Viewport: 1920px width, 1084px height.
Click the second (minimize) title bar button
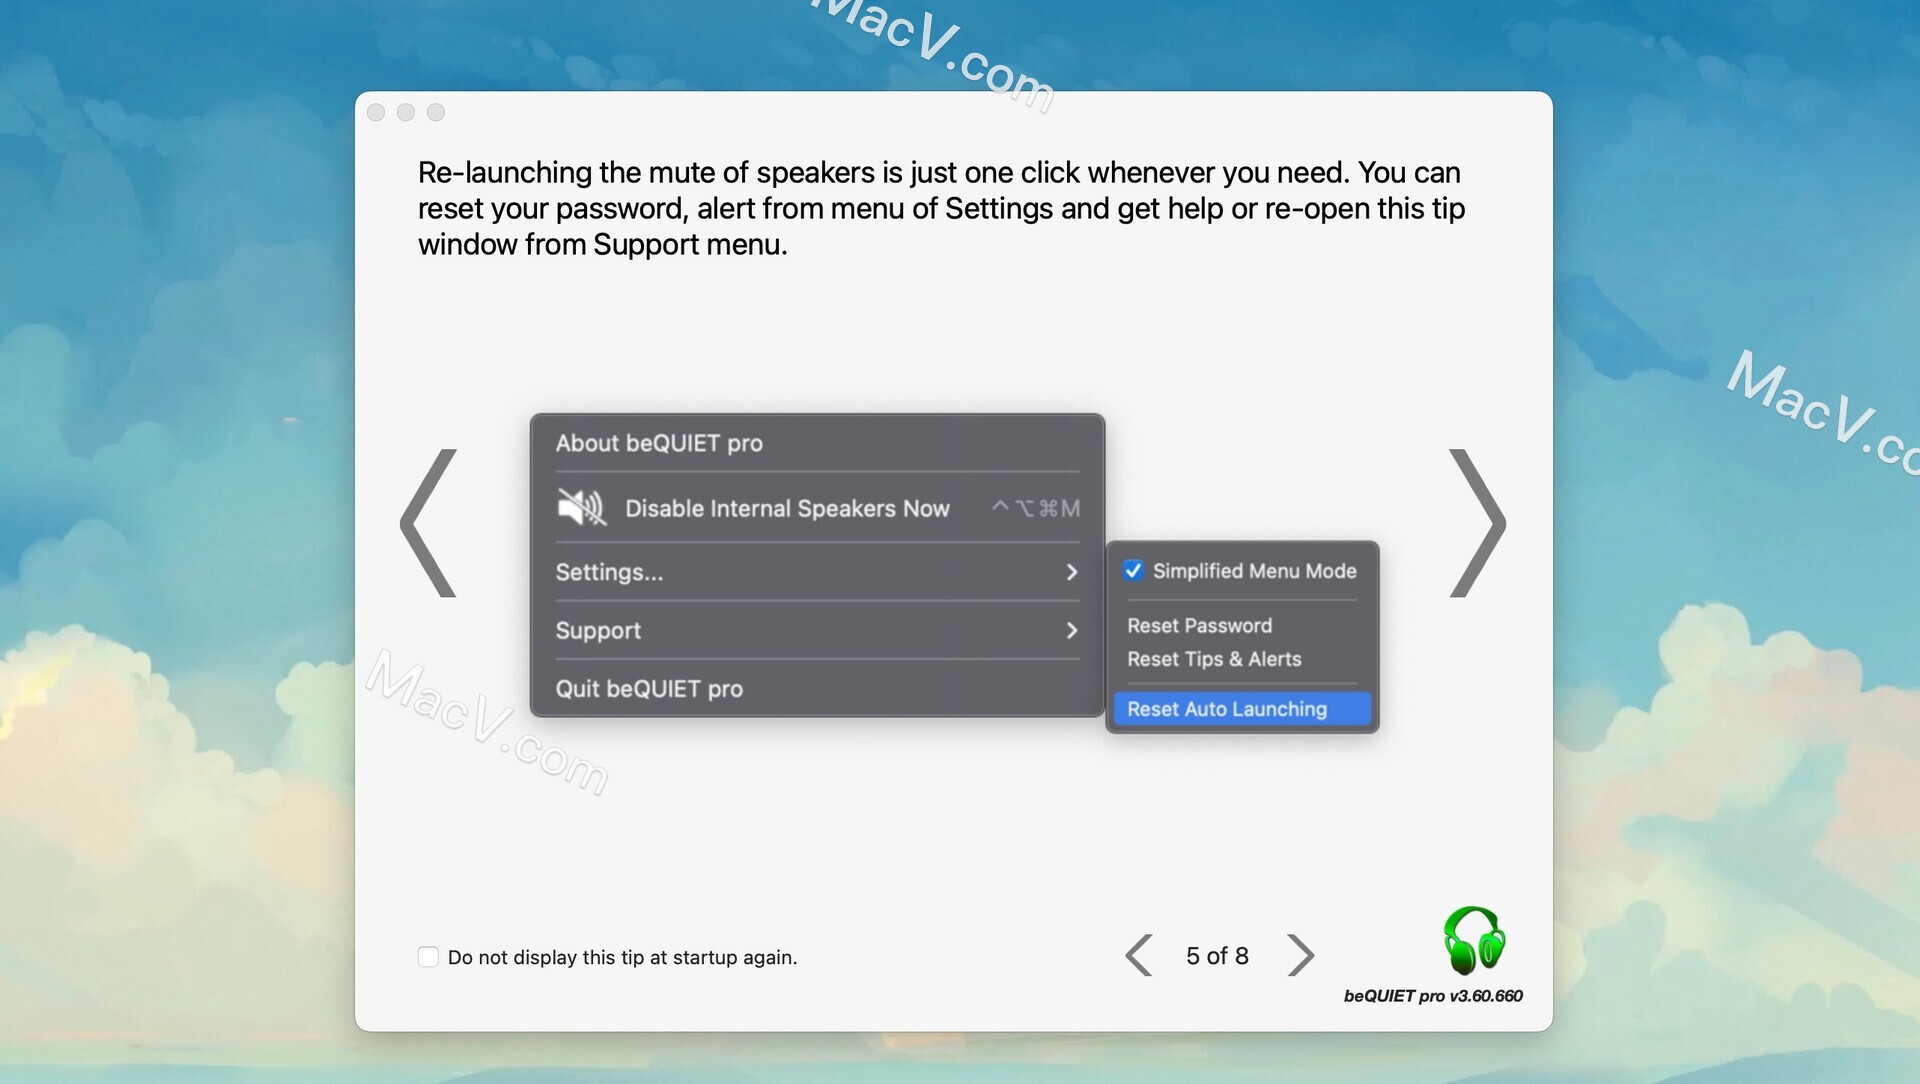coord(406,112)
